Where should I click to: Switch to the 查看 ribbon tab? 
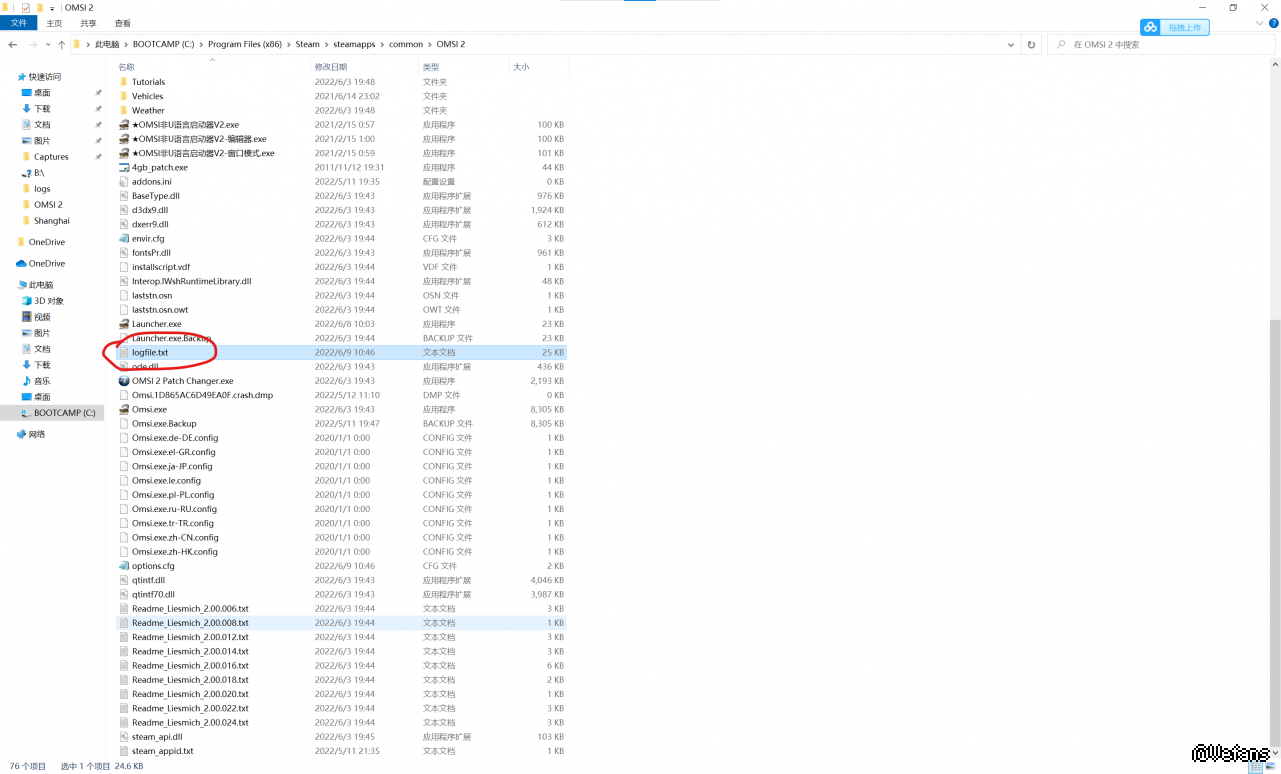122,23
